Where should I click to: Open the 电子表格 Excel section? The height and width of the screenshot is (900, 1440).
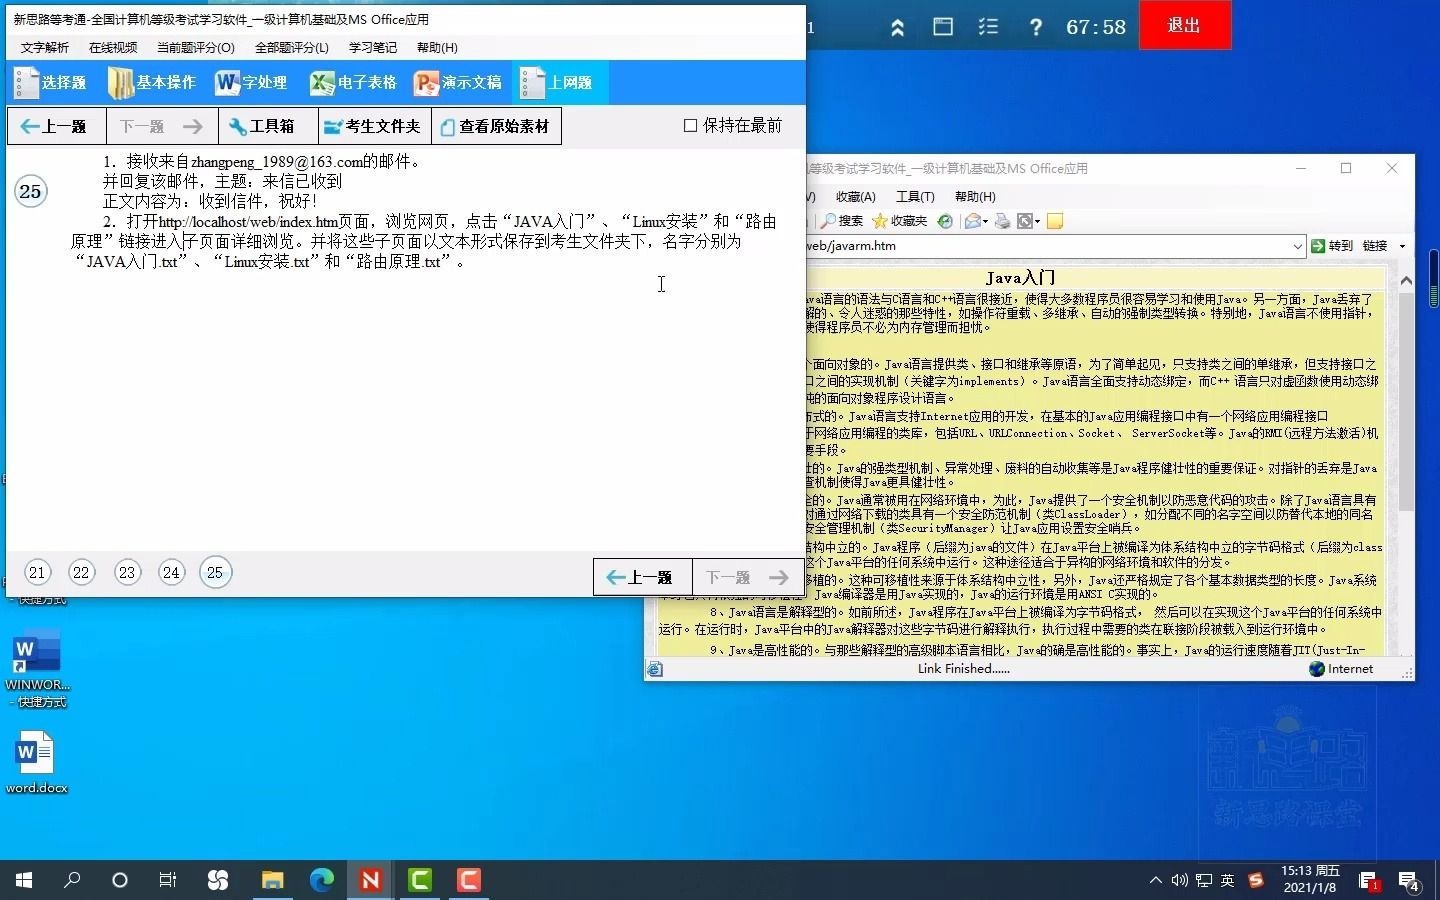(353, 83)
